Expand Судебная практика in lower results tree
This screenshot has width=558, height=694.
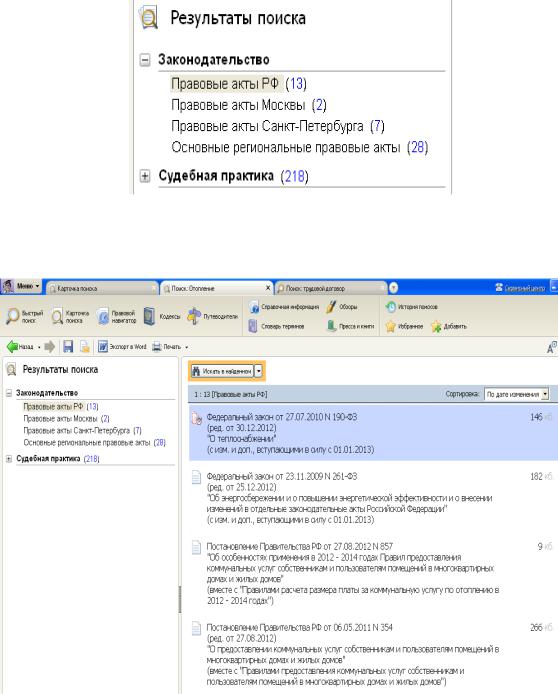pos(8,459)
